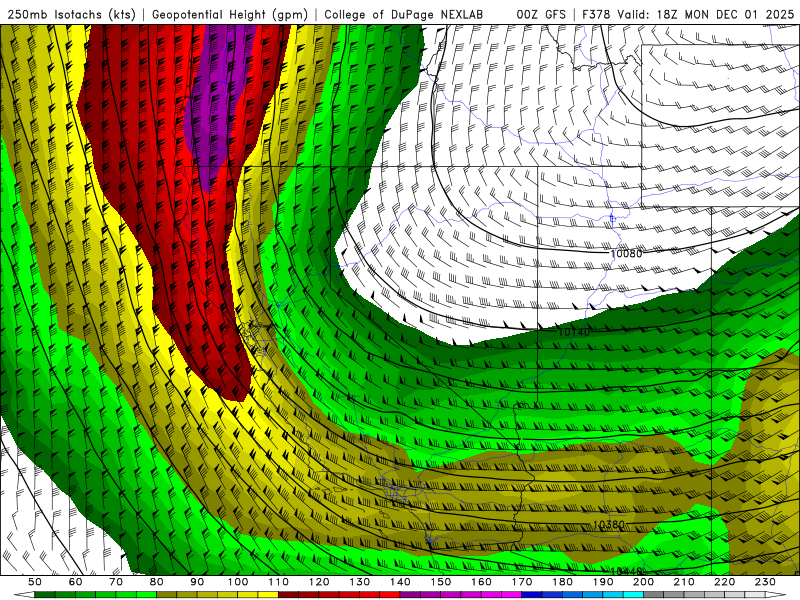800x600 pixels.
Task: Select the bright green swatch left of 80
Action: 146,595
